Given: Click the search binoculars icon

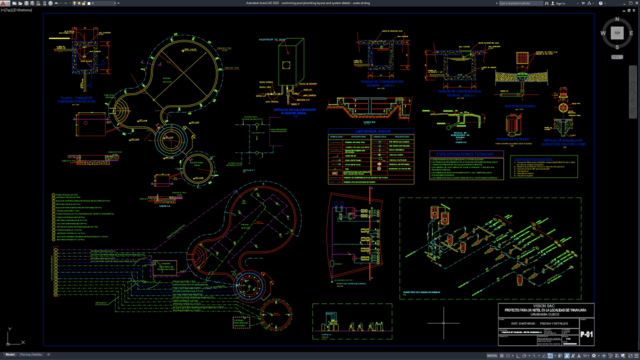Looking at the screenshot, I should click(547, 3).
